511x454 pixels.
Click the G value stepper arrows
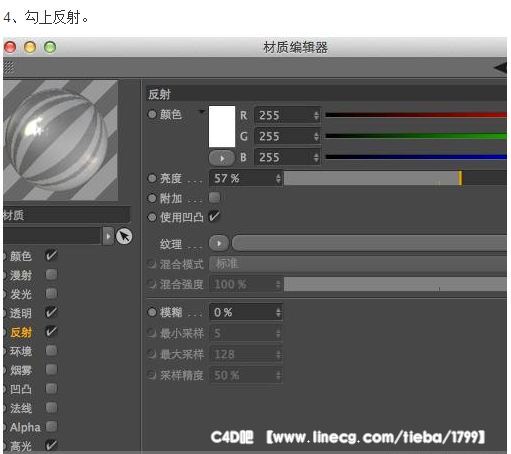[x=316, y=136]
